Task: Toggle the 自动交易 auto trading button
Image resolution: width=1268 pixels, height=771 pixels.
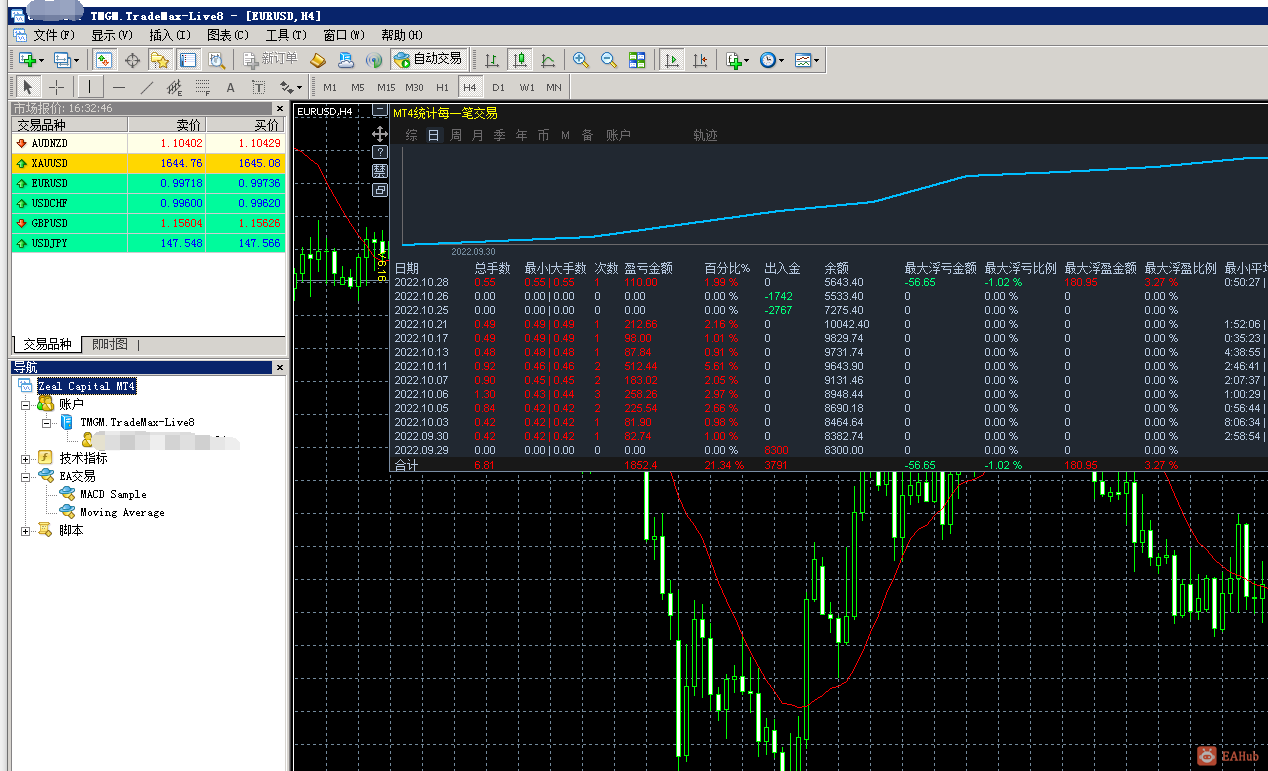Action: coord(428,60)
